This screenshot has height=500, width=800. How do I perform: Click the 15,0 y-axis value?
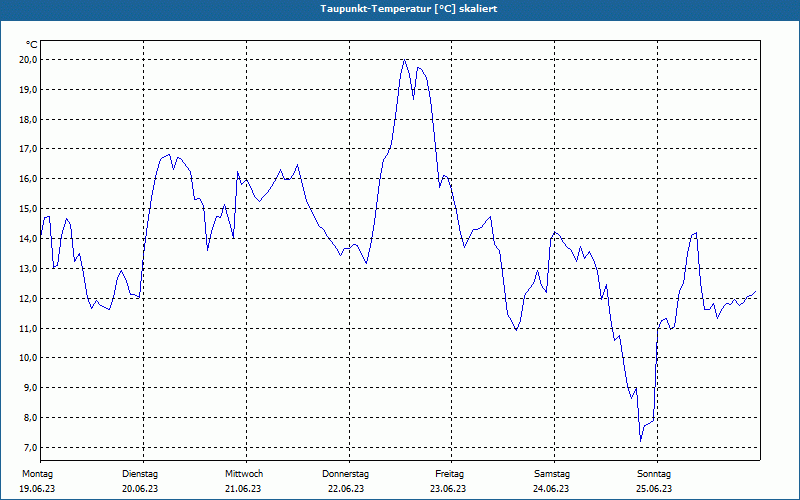pos(29,209)
